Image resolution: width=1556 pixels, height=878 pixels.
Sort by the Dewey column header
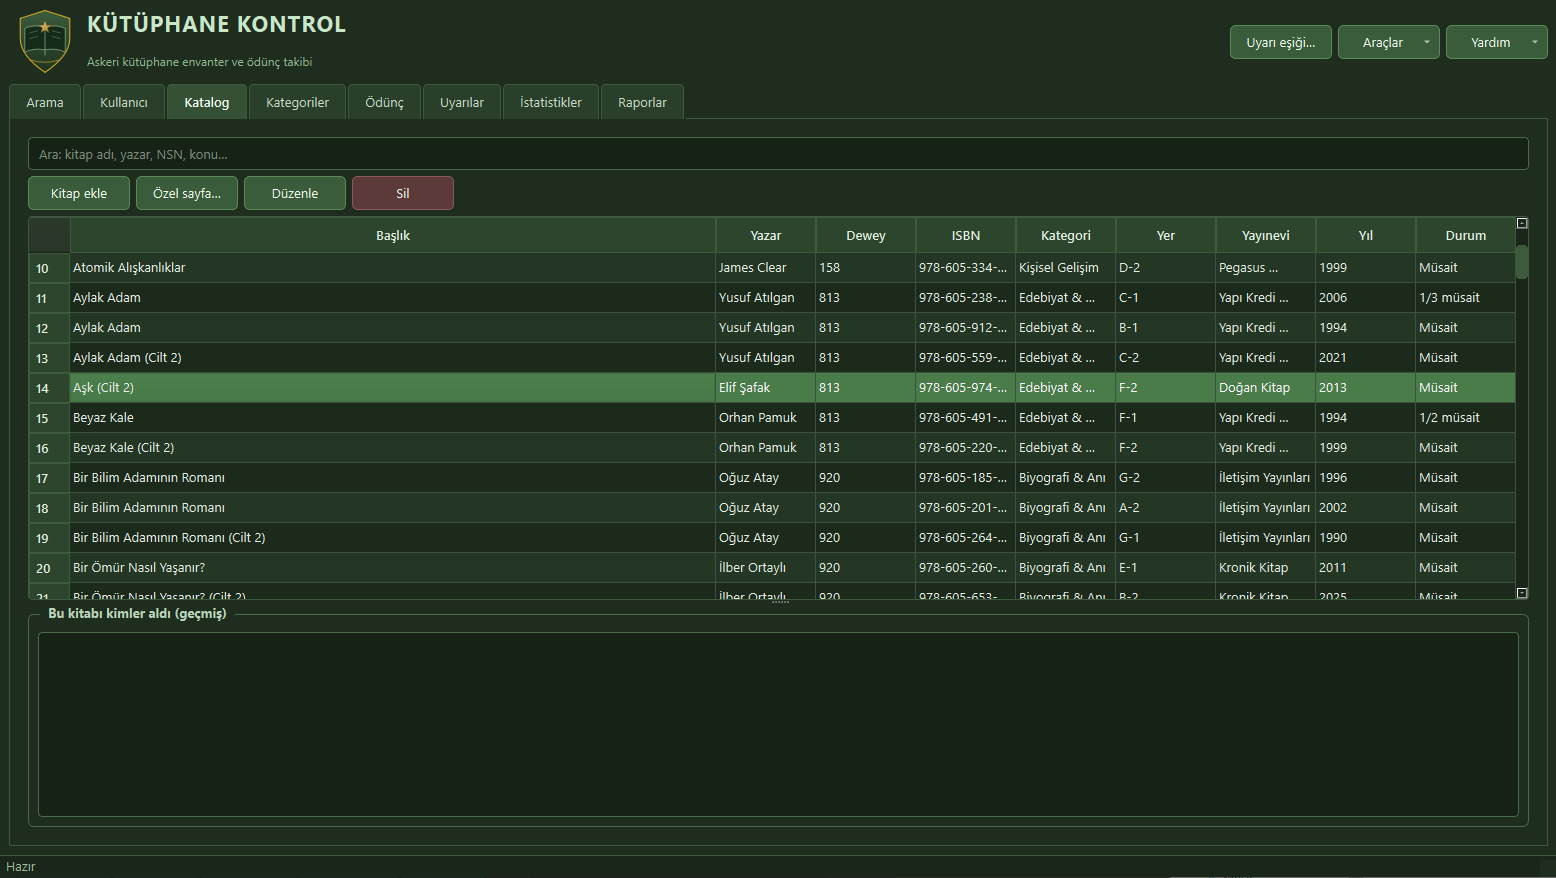[x=866, y=235]
